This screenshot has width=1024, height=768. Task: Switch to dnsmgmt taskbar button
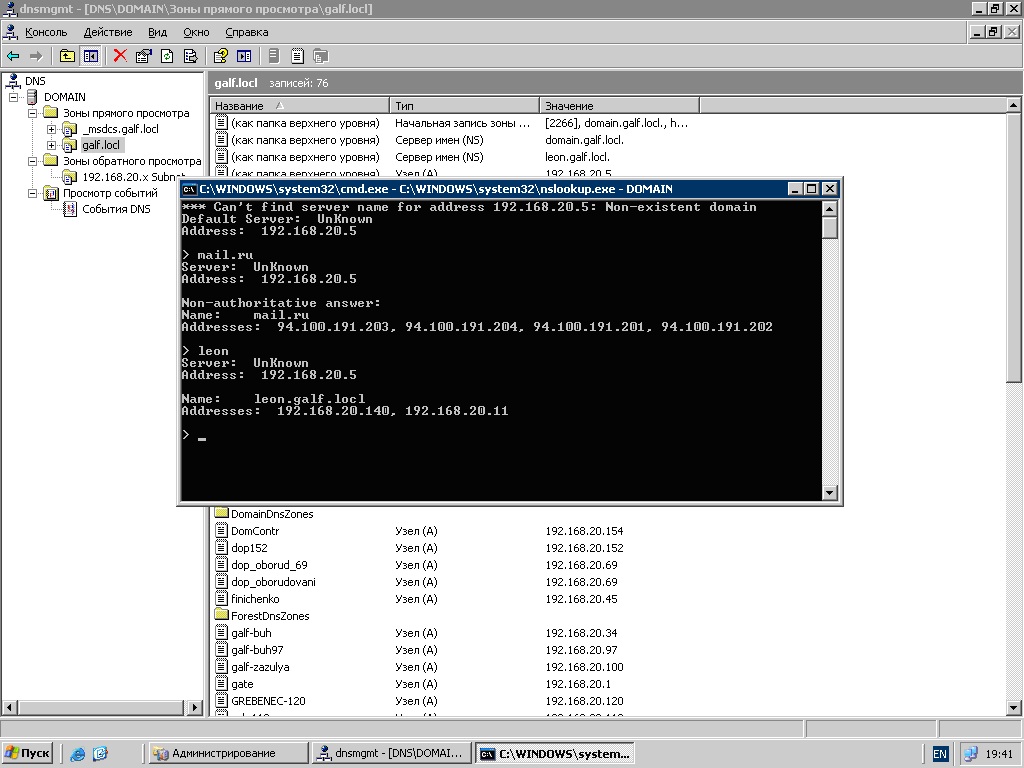(391, 754)
